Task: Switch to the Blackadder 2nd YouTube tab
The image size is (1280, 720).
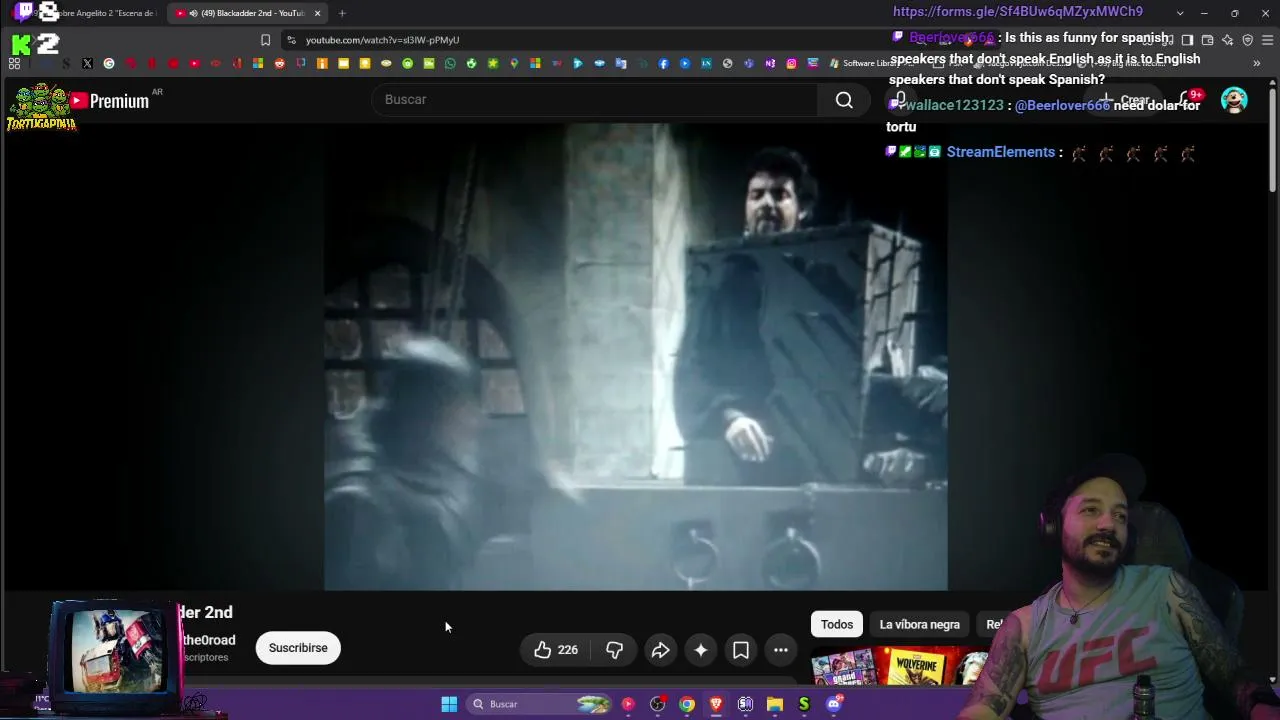Action: coord(247,13)
